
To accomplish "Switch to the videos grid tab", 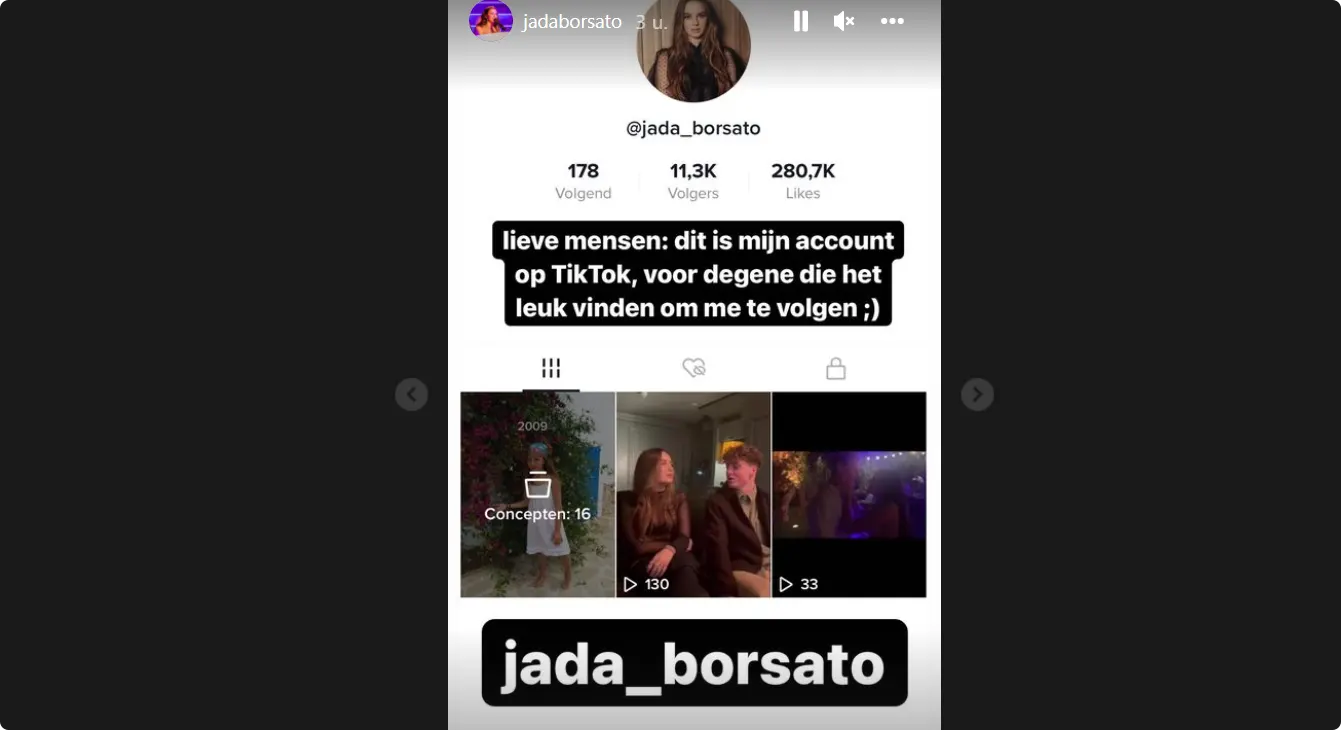I will click(x=551, y=368).
